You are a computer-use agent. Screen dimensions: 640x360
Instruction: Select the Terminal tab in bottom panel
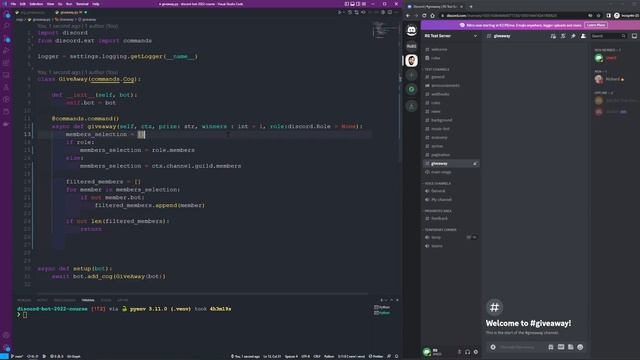[x=88, y=300]
